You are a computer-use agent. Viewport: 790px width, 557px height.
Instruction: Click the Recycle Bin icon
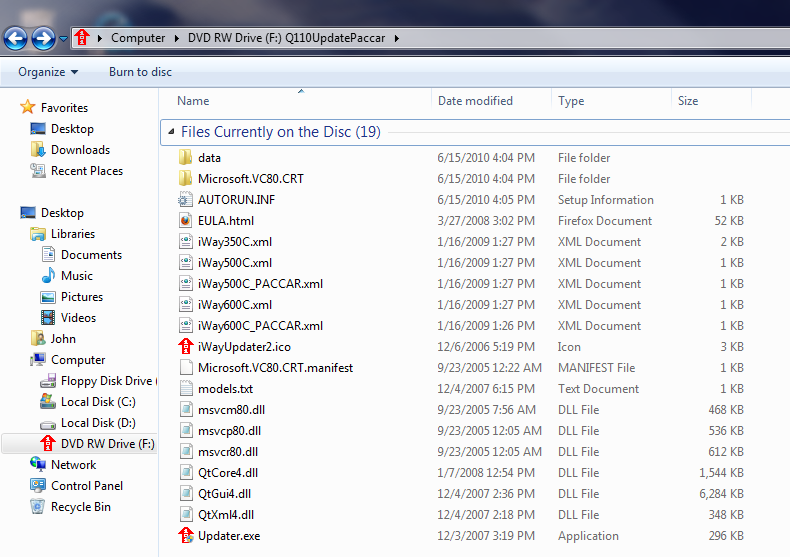click(38, 506)
